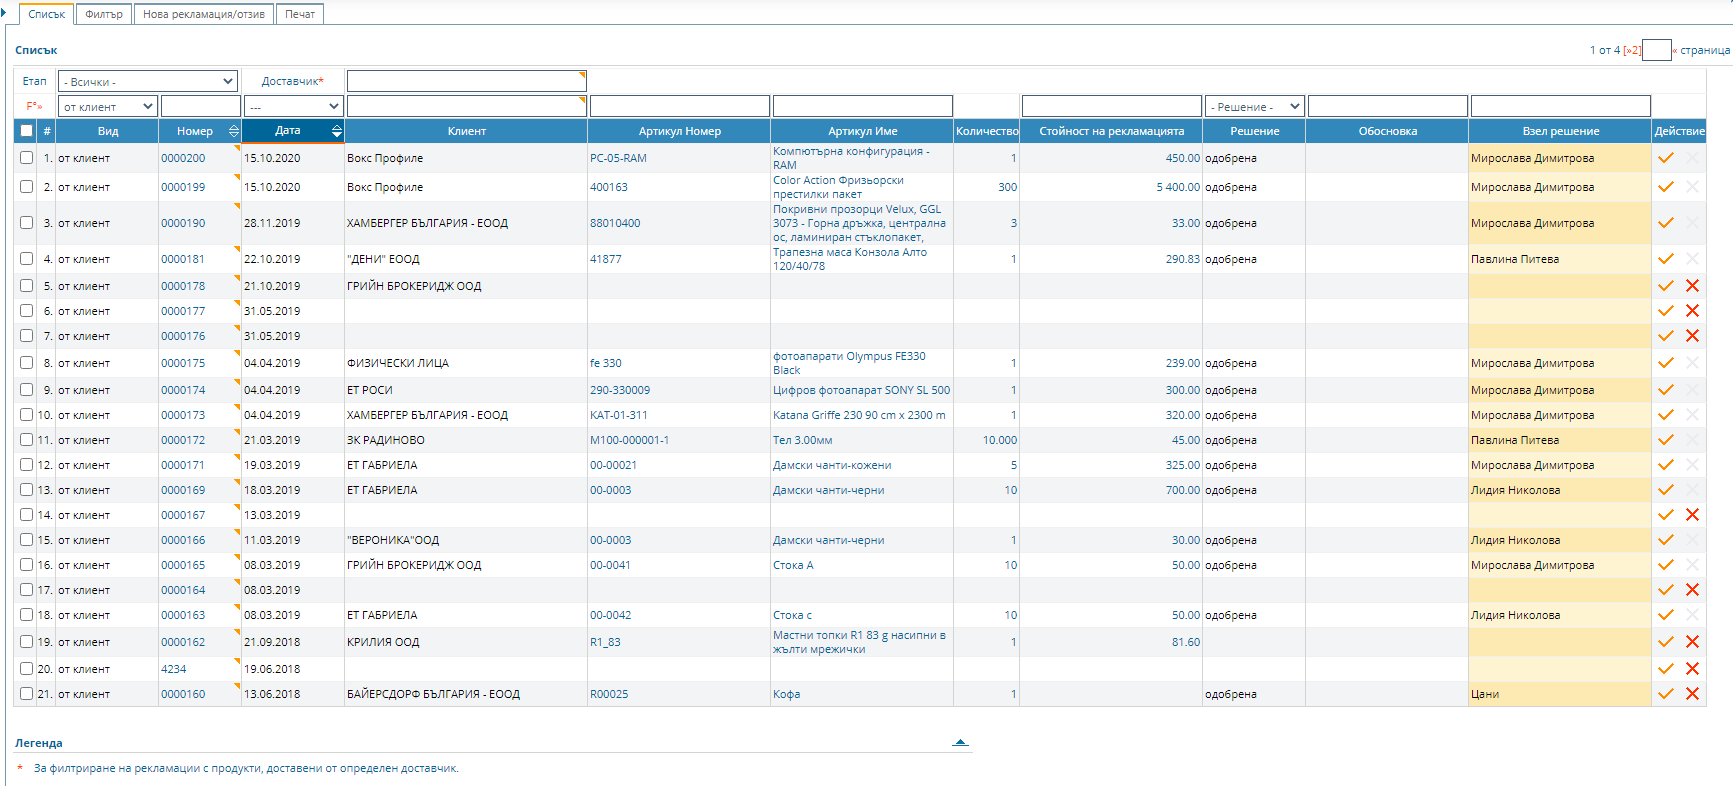Delete row 0000164 with the red X
The height and width of the screenshot is (786, 1733).
1692,590
